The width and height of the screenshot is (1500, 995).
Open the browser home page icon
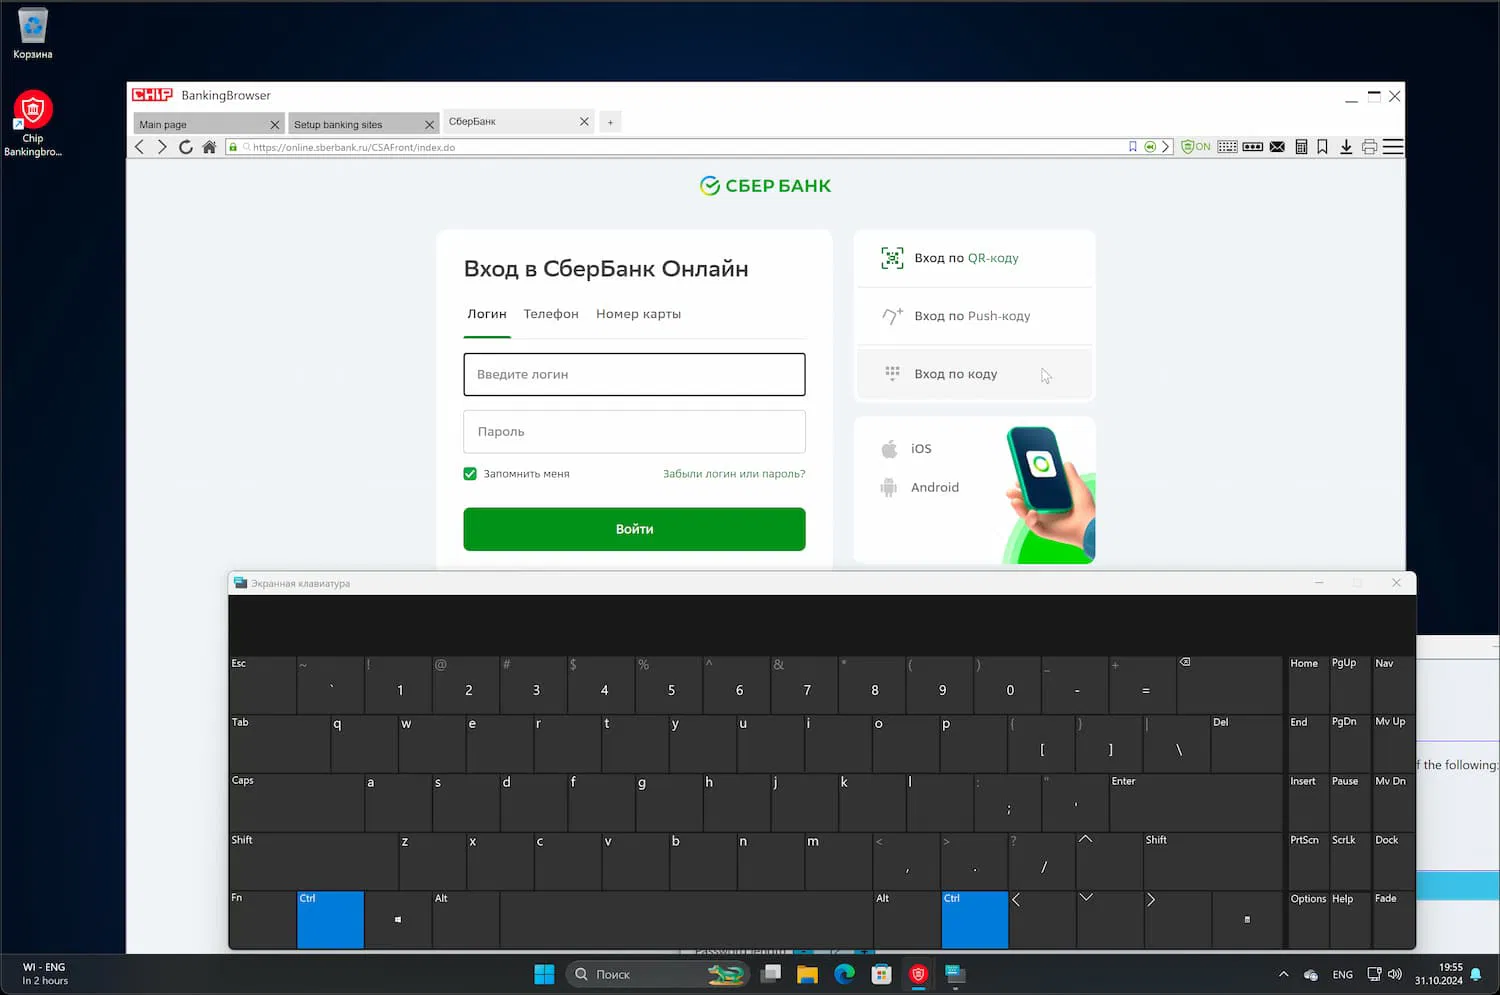coord(209,147)
